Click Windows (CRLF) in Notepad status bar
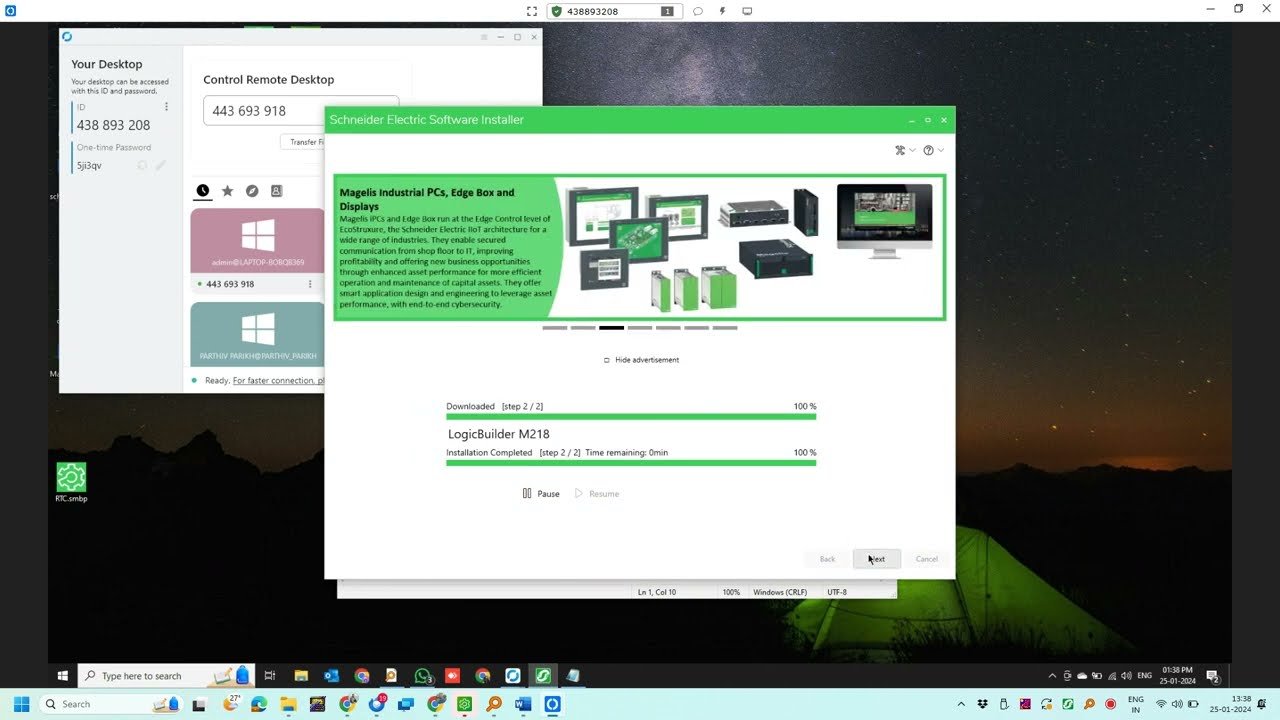This screenshot has width=1280, height=720. pyautogui.click(x=780, y=592)
